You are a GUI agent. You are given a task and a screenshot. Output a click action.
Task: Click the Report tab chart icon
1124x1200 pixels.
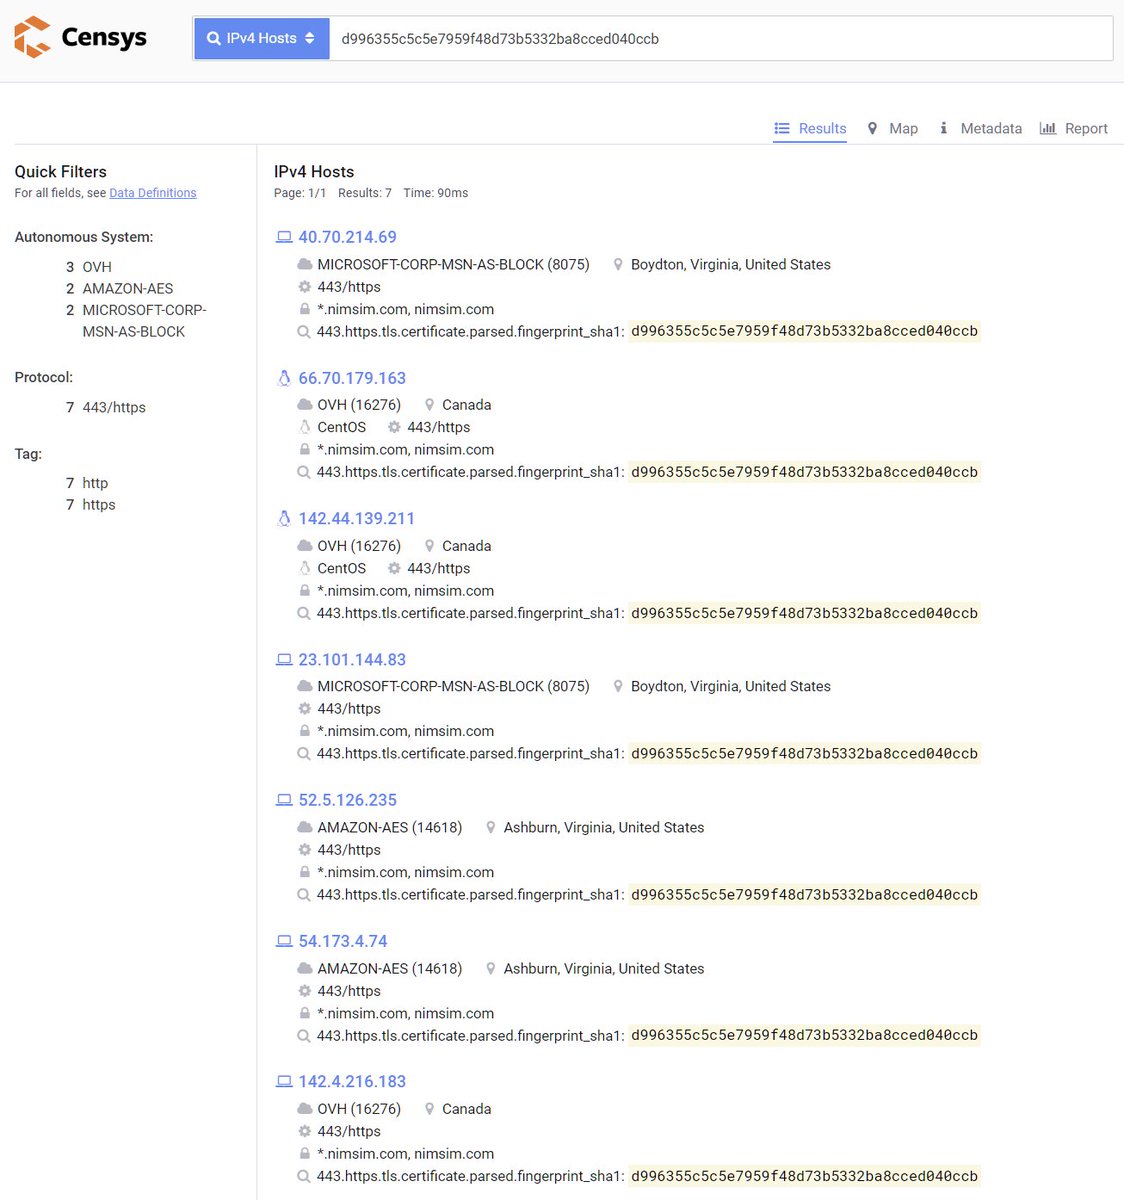coord(1048,129)
